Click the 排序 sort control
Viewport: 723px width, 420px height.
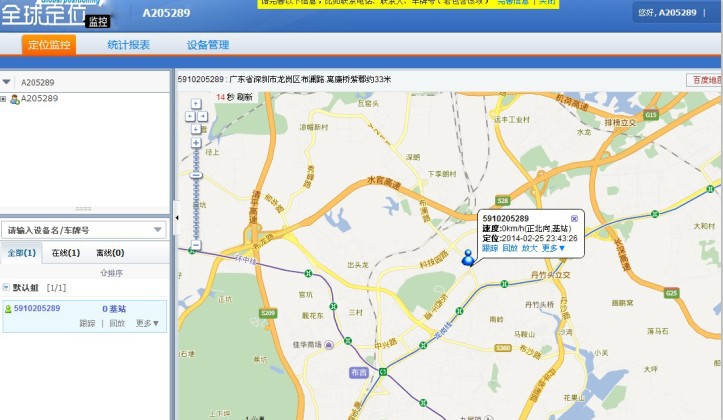(x=112, y=273)
